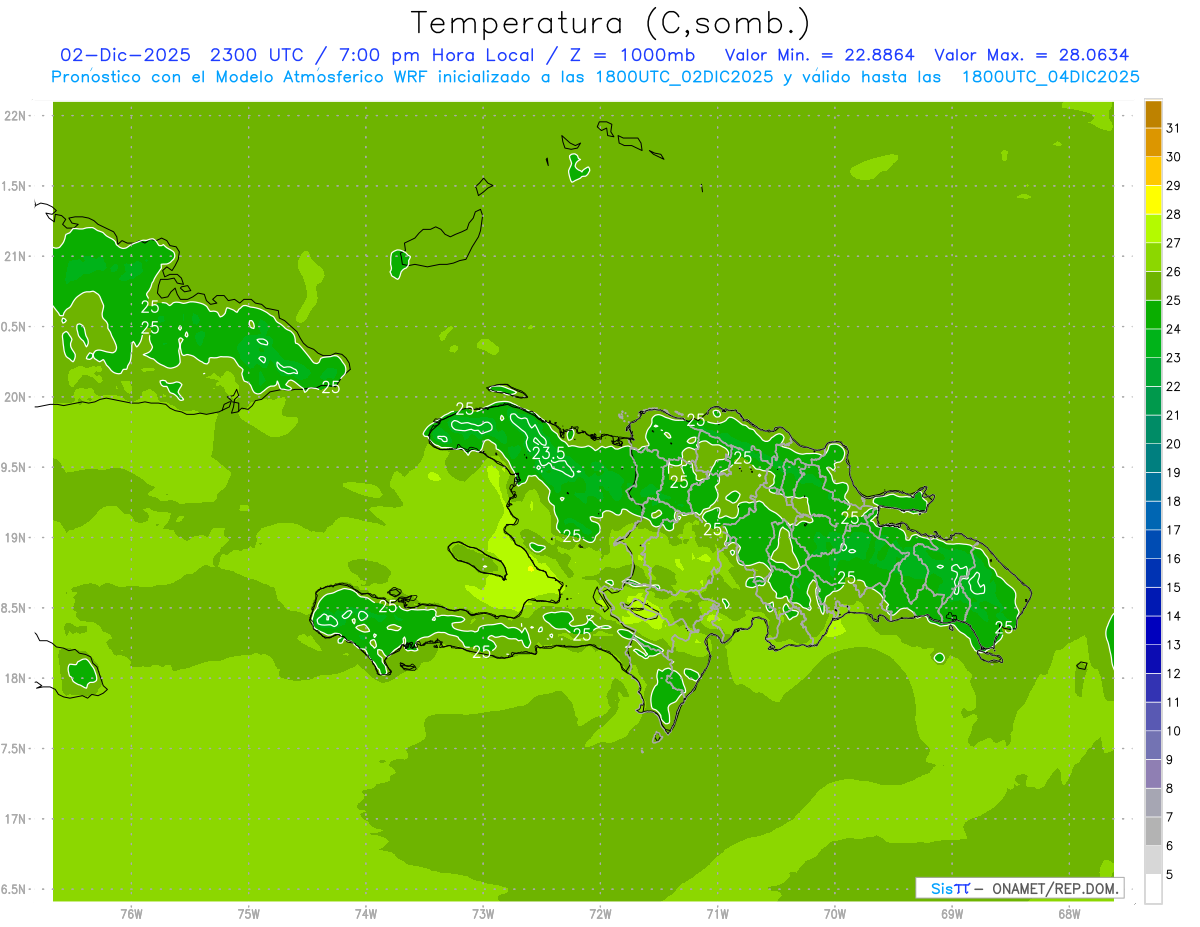The width and height of the screenshot is (1200, 927).
Task: Click "Valor Min. = 22.8864" value
Action: point(820,55)
